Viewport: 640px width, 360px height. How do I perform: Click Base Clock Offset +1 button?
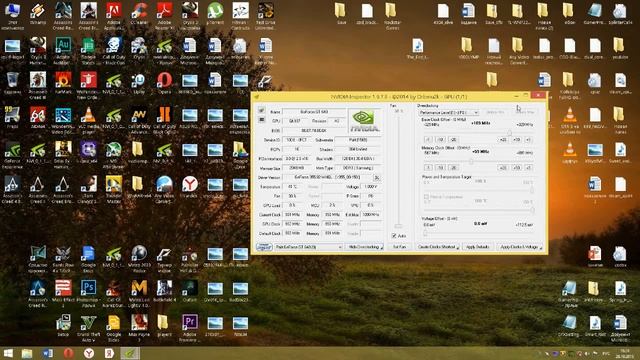[528, 140]
